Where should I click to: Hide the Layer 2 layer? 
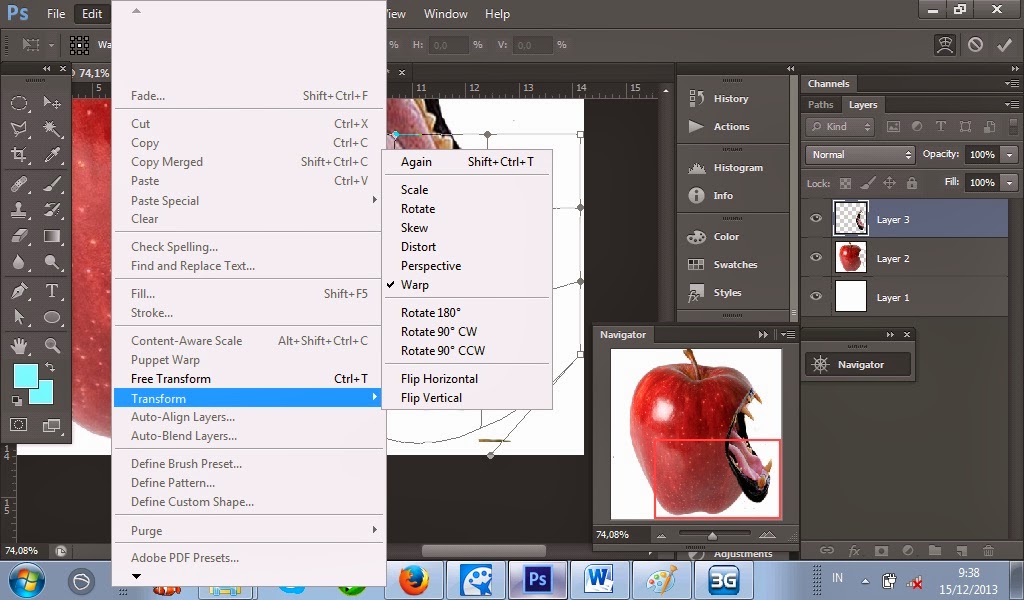(x=816, y=257)
